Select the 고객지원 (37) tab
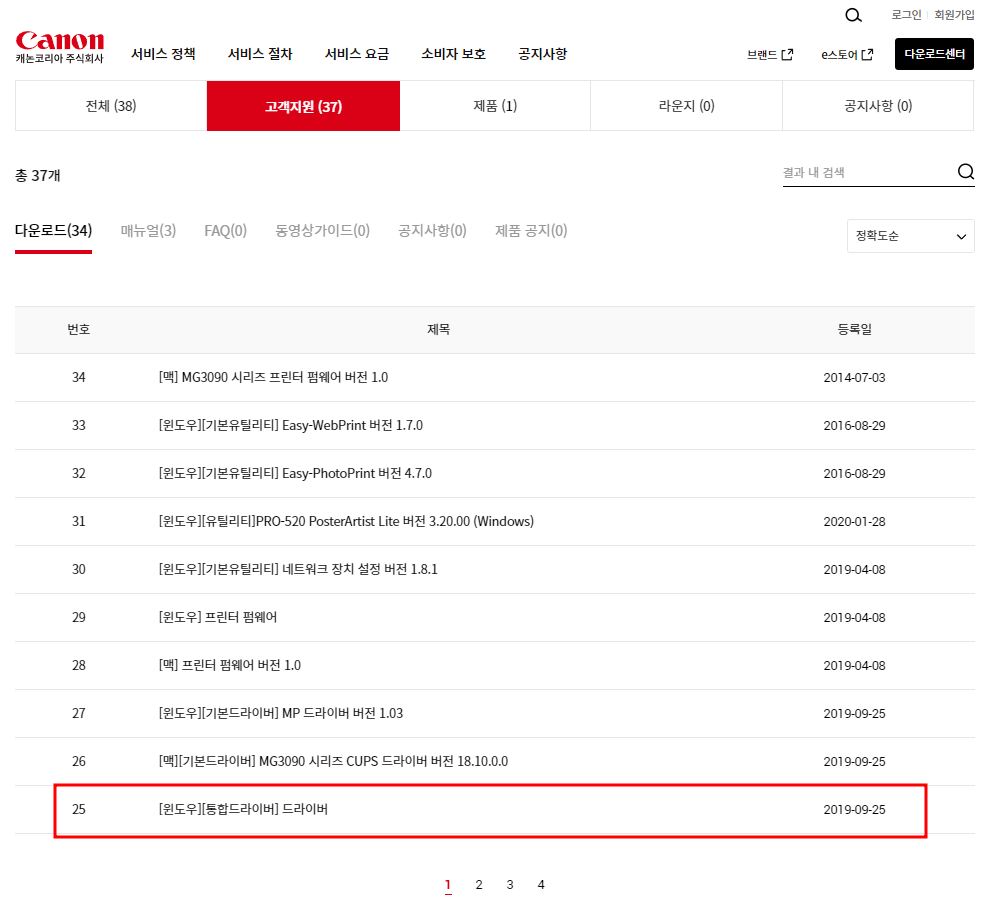Image resolution: width=986 pixels, height=902 pixels. [x=303, y=106]
